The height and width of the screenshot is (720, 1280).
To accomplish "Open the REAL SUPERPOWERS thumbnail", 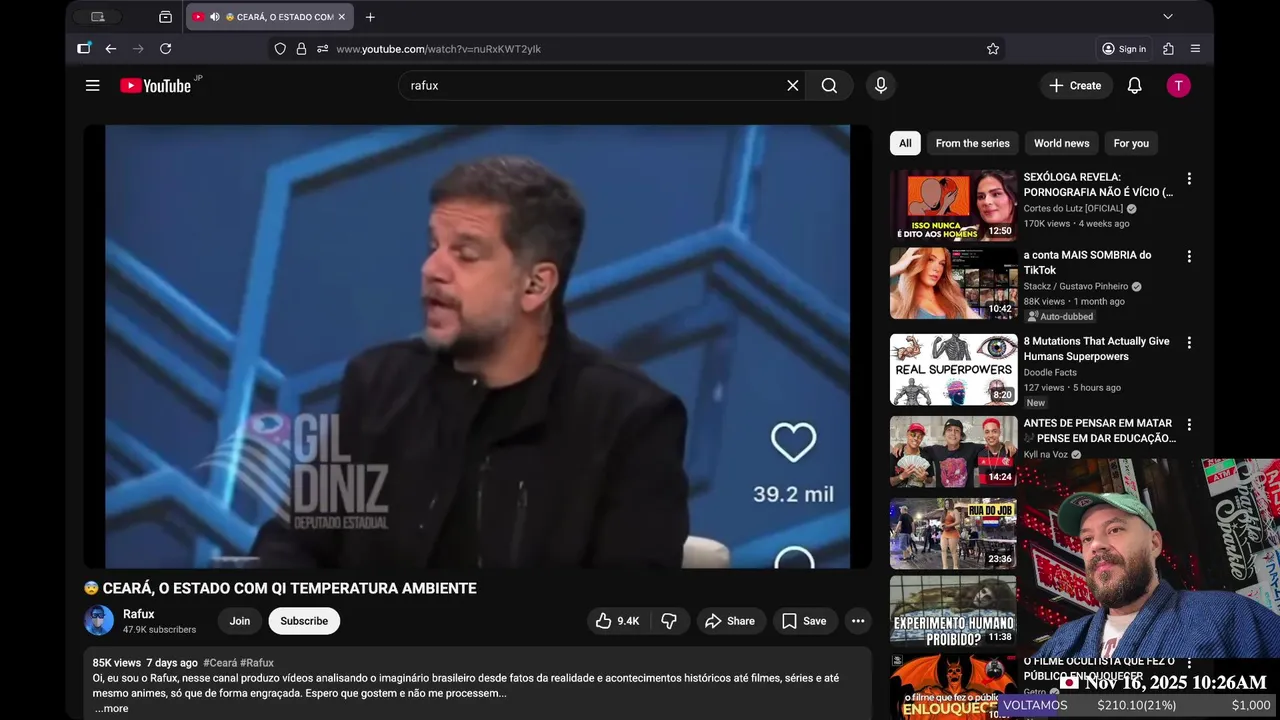I will (x=953, y=369).
